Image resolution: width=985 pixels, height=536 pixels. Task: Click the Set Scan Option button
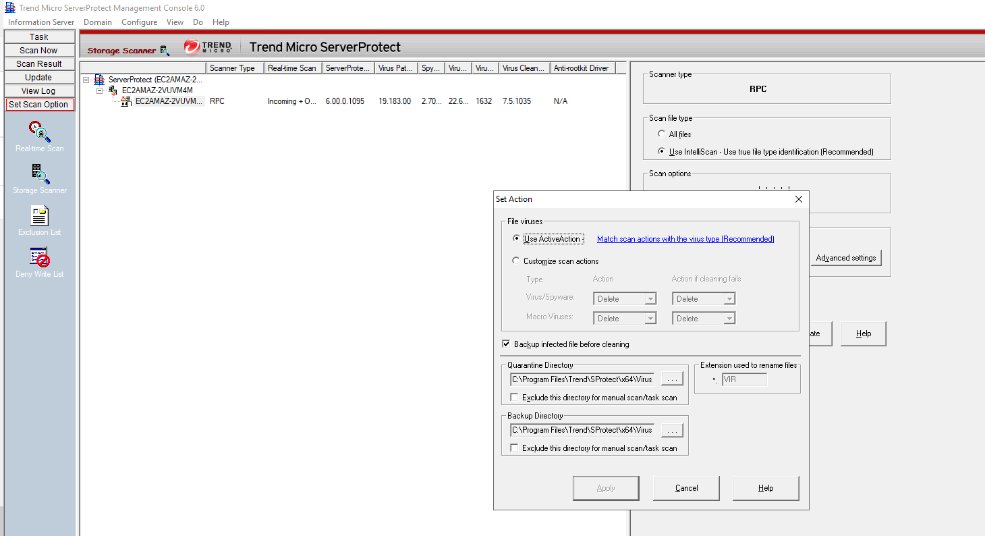coord(39,104)
